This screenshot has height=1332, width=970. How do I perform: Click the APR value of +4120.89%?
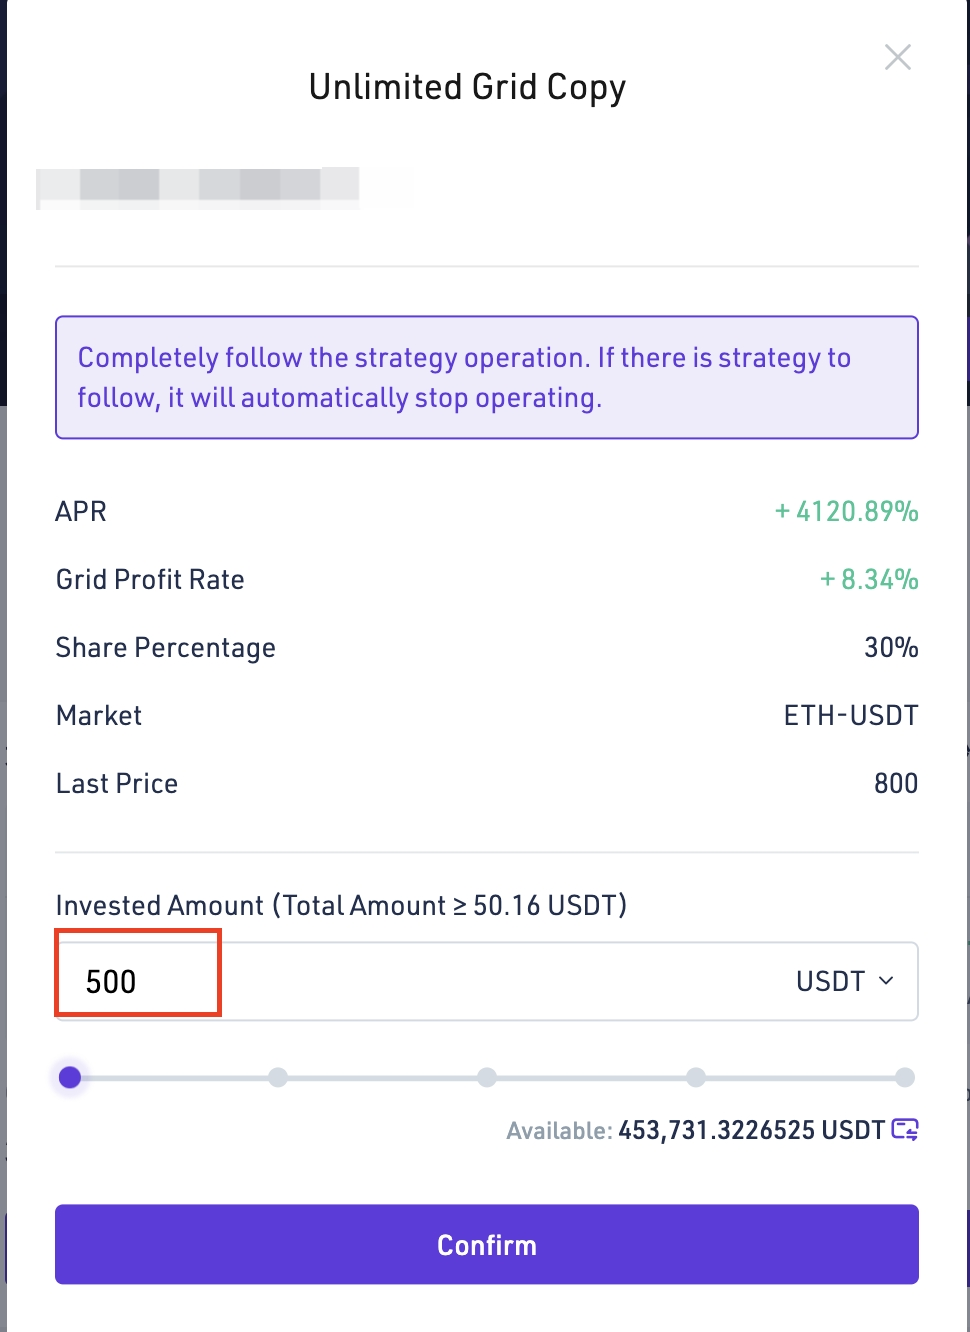[846, 511]
